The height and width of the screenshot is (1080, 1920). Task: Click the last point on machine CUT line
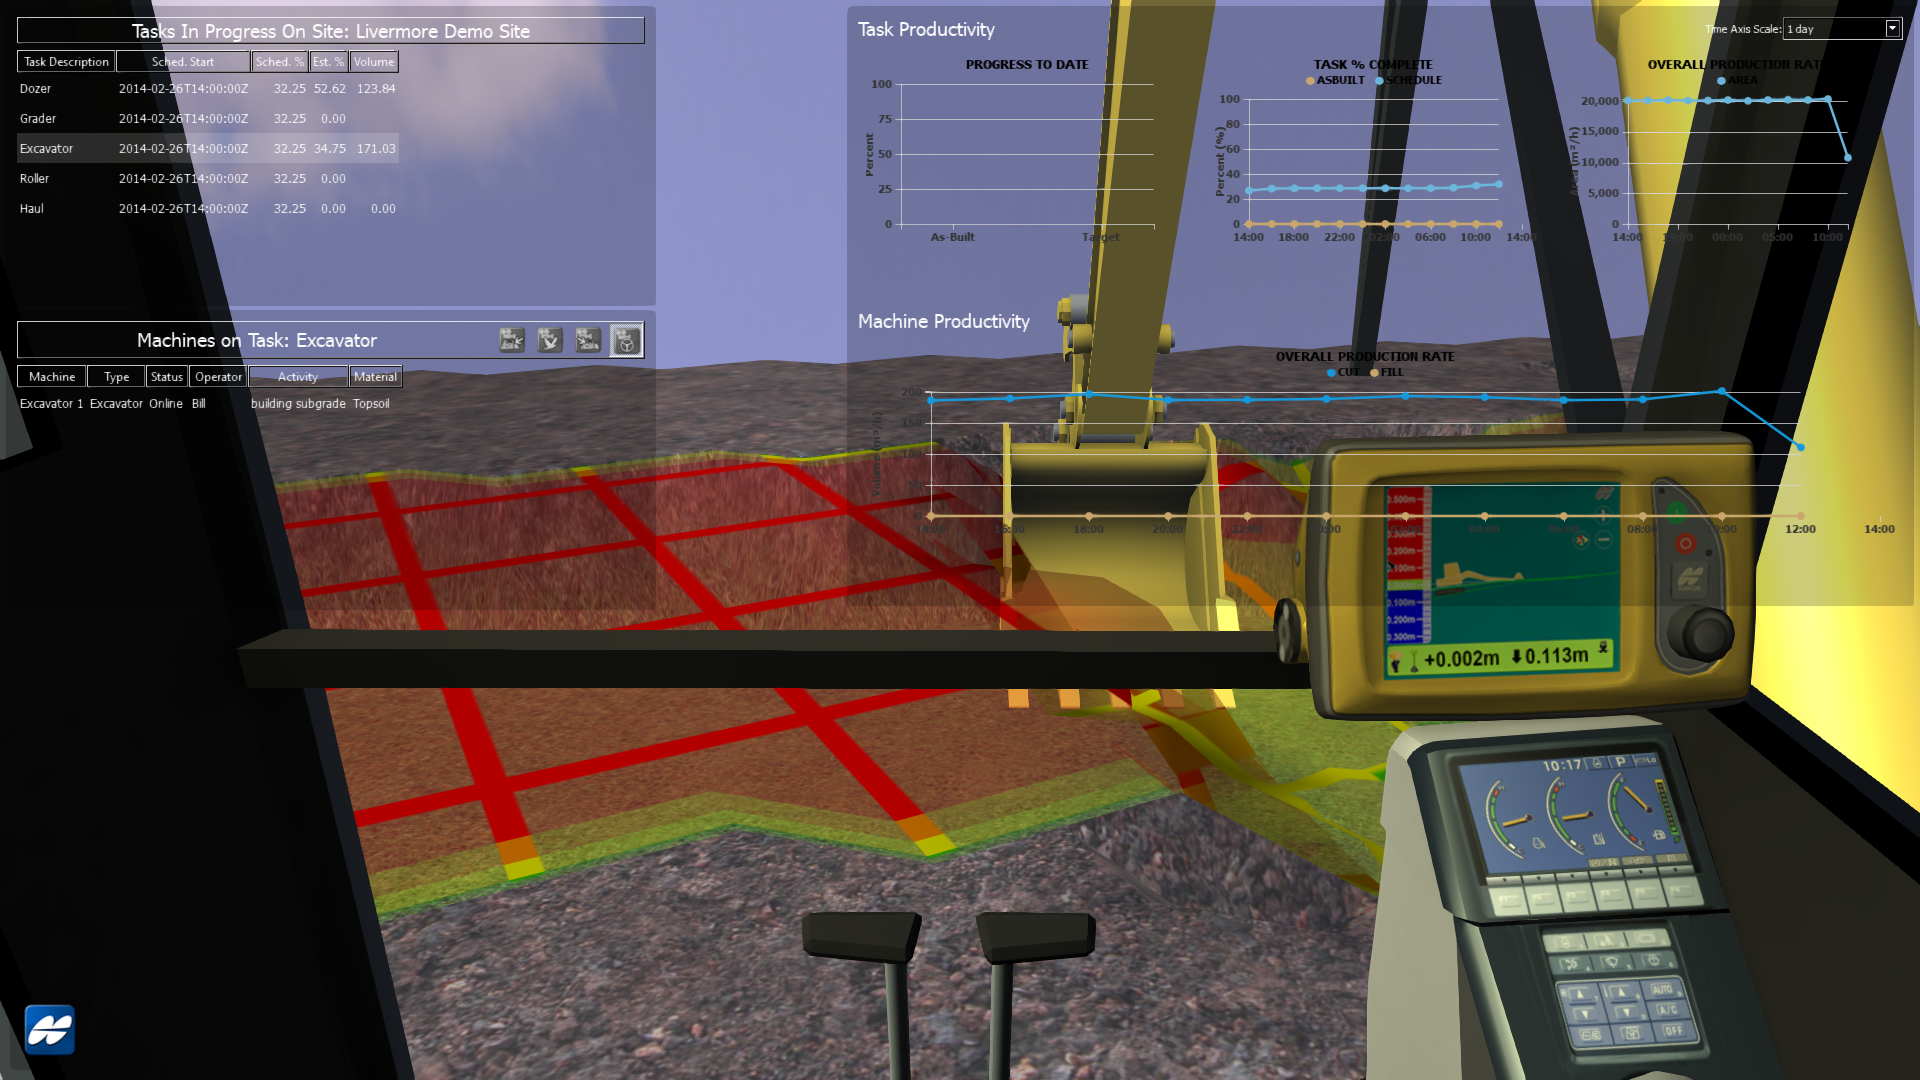pyautogui.click(x=1800, y=447)
